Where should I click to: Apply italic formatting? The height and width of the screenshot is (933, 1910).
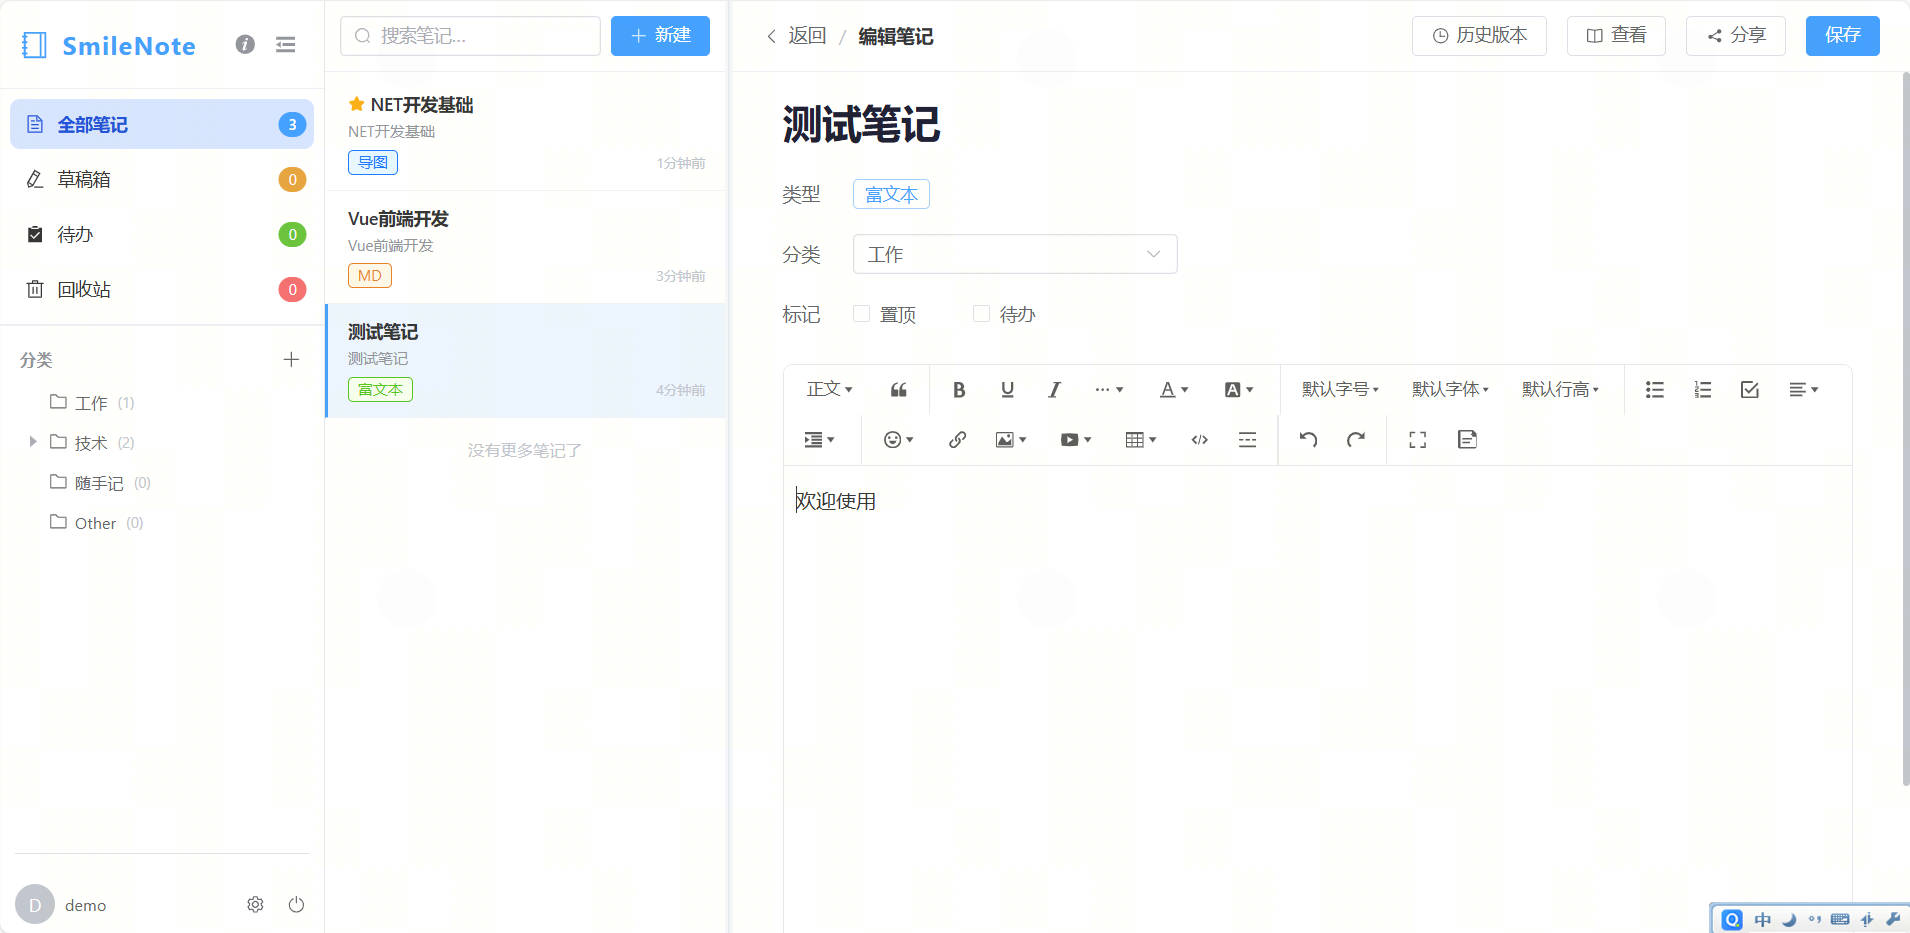pos(1054,390)
